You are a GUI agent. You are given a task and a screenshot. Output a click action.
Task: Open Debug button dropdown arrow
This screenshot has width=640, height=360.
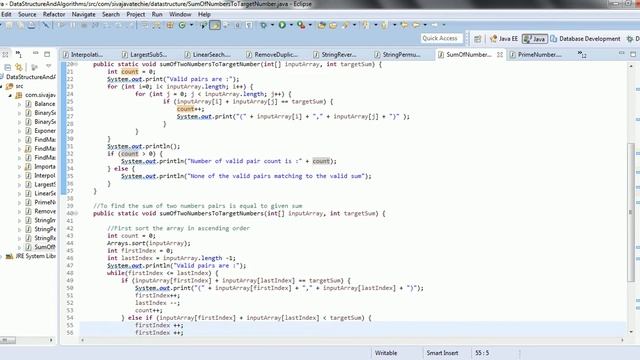coord(272,25)
